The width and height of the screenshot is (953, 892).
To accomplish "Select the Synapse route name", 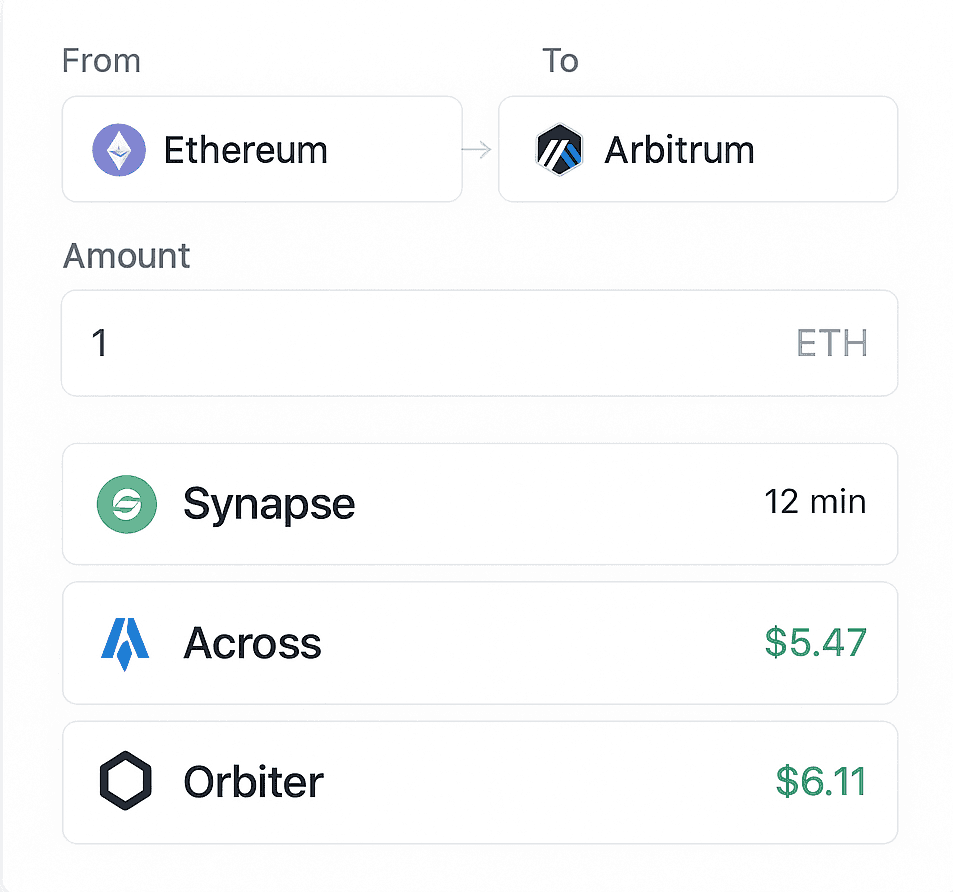I will (268, 504).
